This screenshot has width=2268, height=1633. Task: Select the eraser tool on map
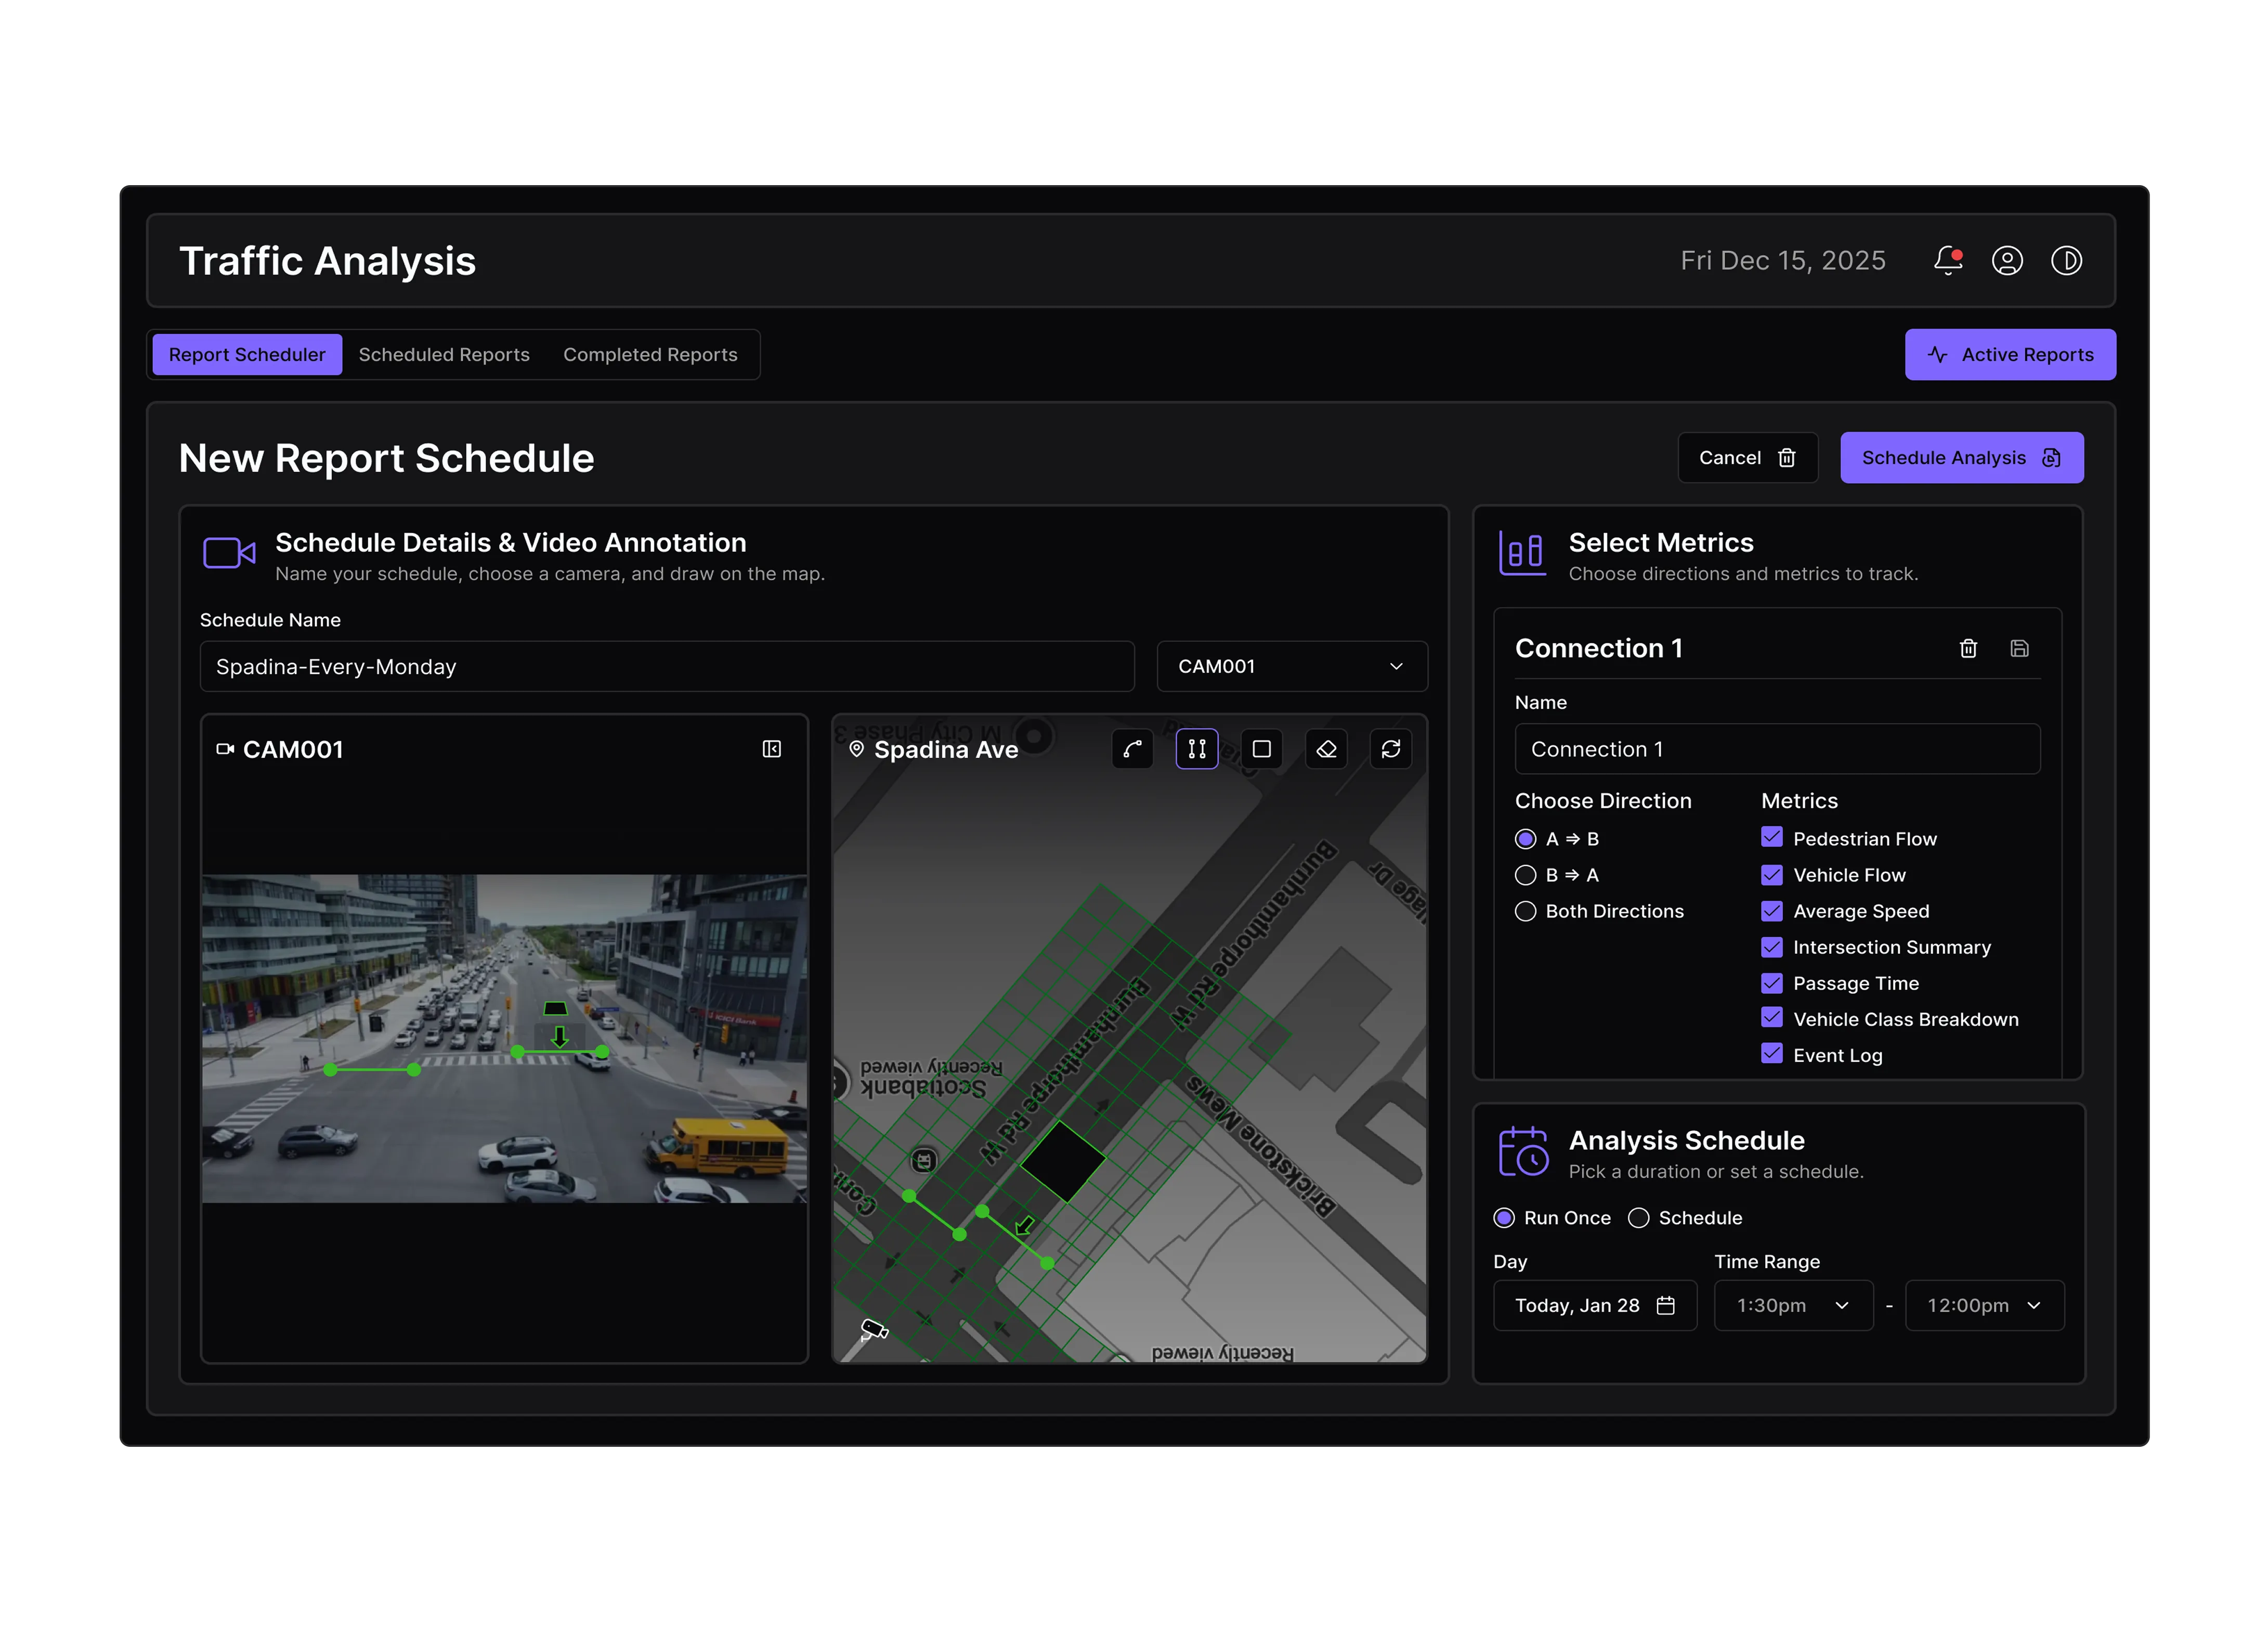(1326, 749)
